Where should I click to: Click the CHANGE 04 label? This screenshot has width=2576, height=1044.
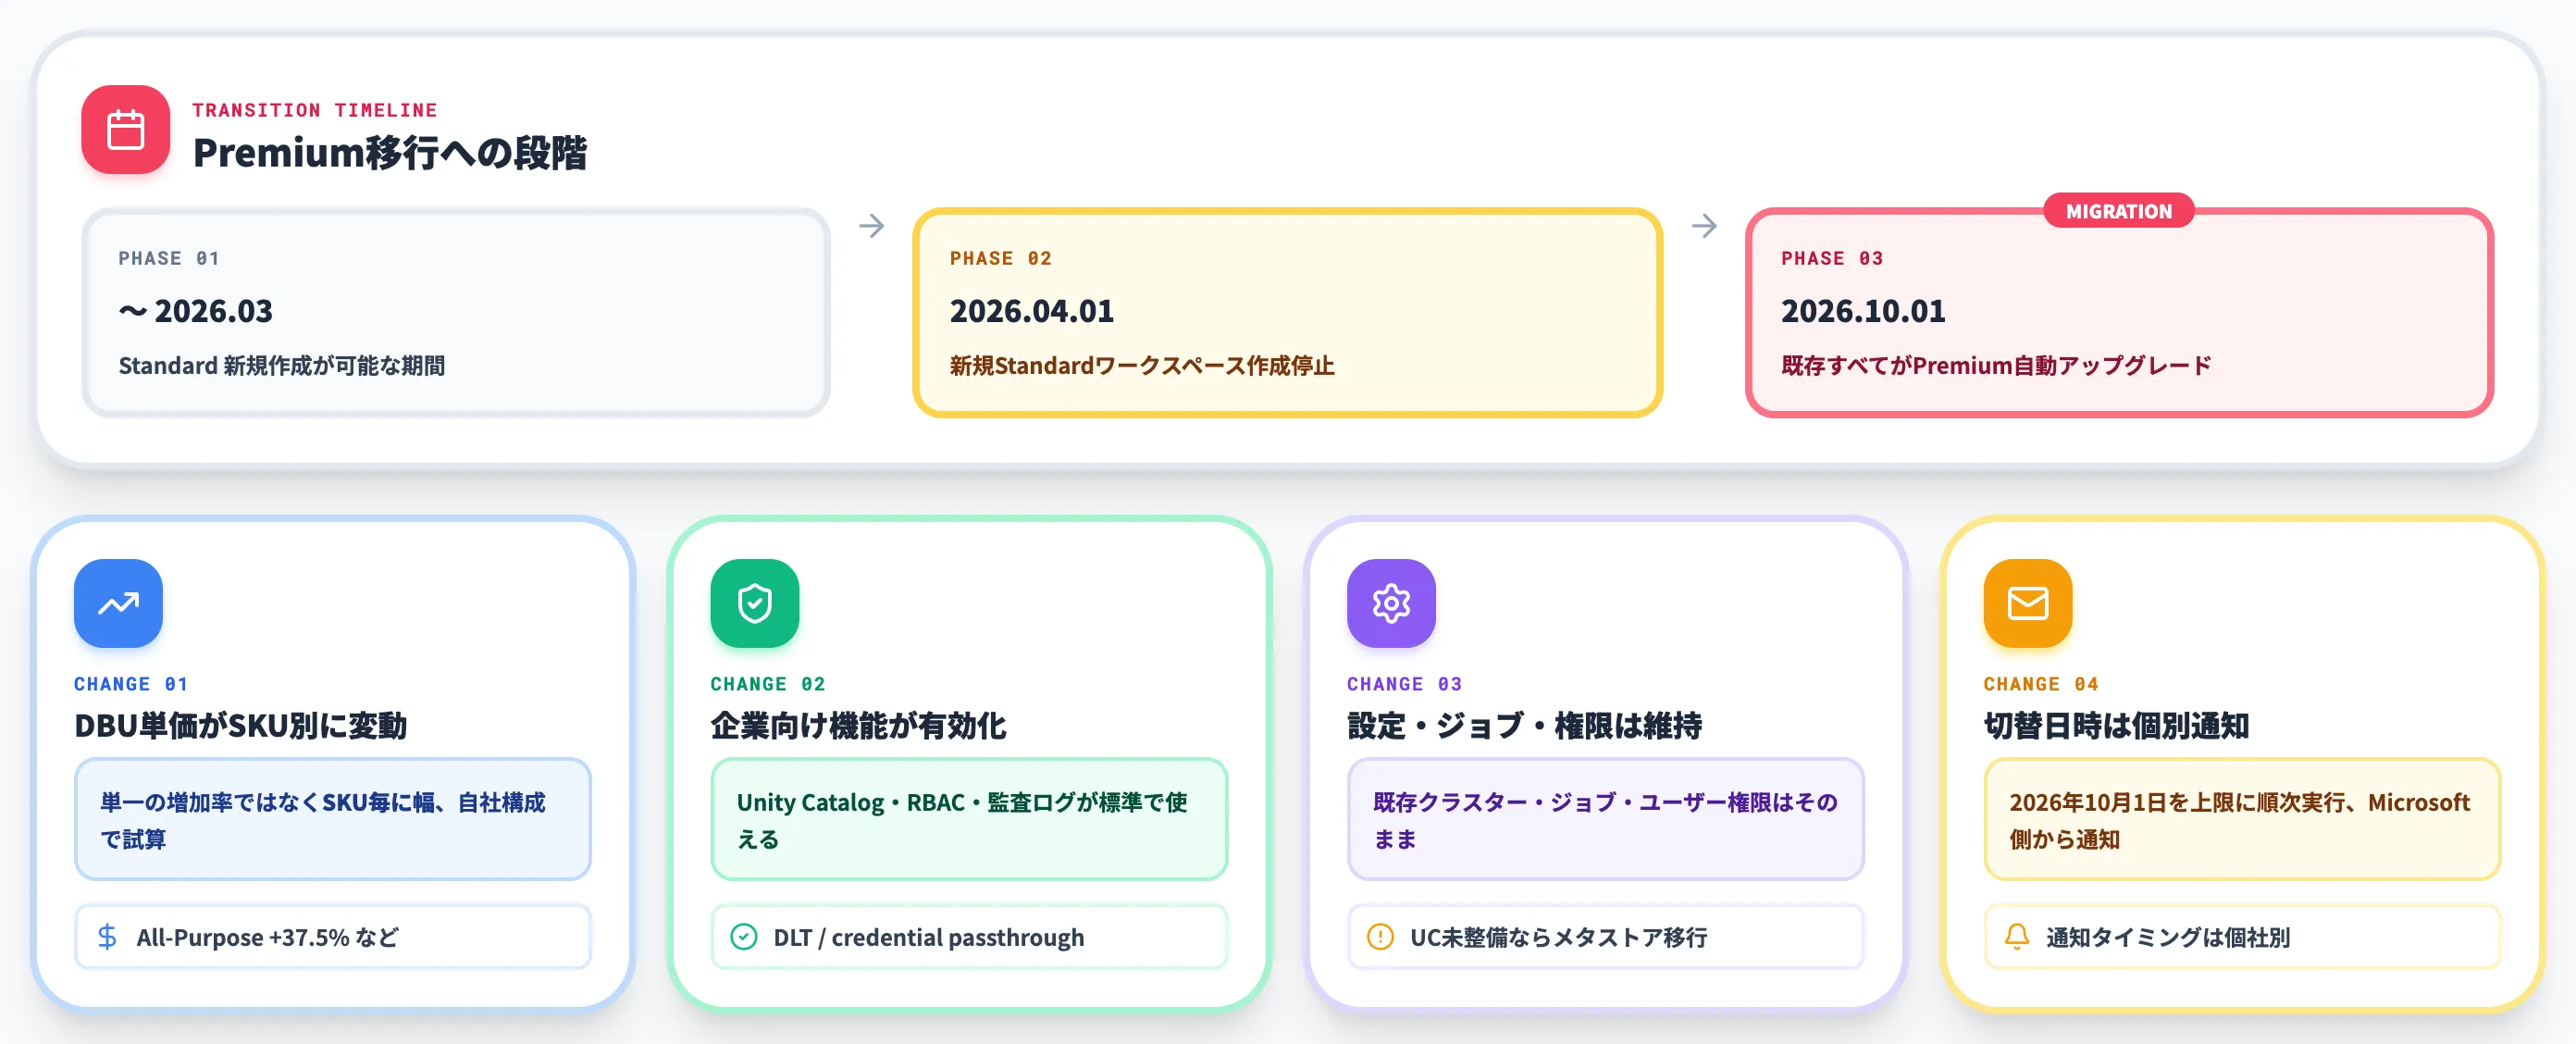[2041, 684]
